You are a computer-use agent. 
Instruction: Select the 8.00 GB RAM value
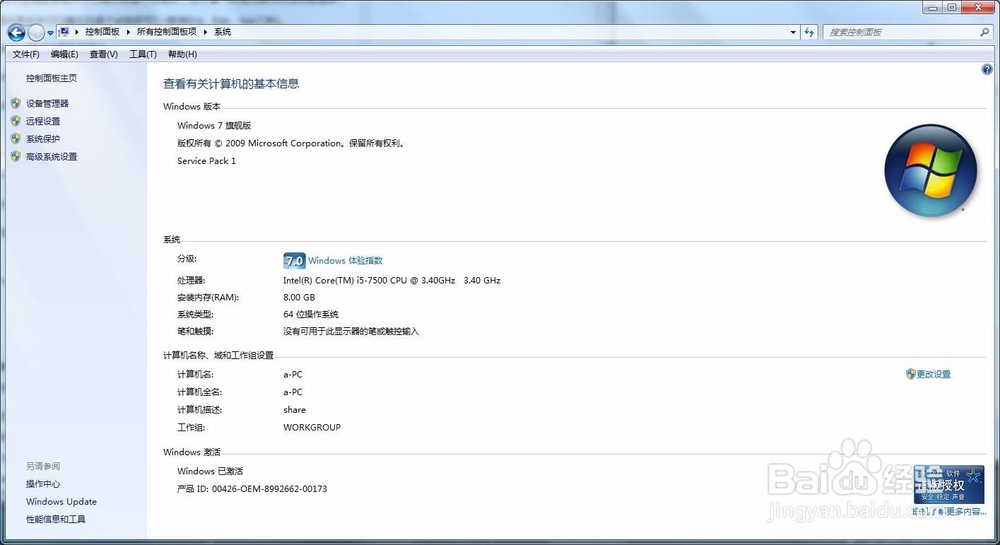[299, 297]
